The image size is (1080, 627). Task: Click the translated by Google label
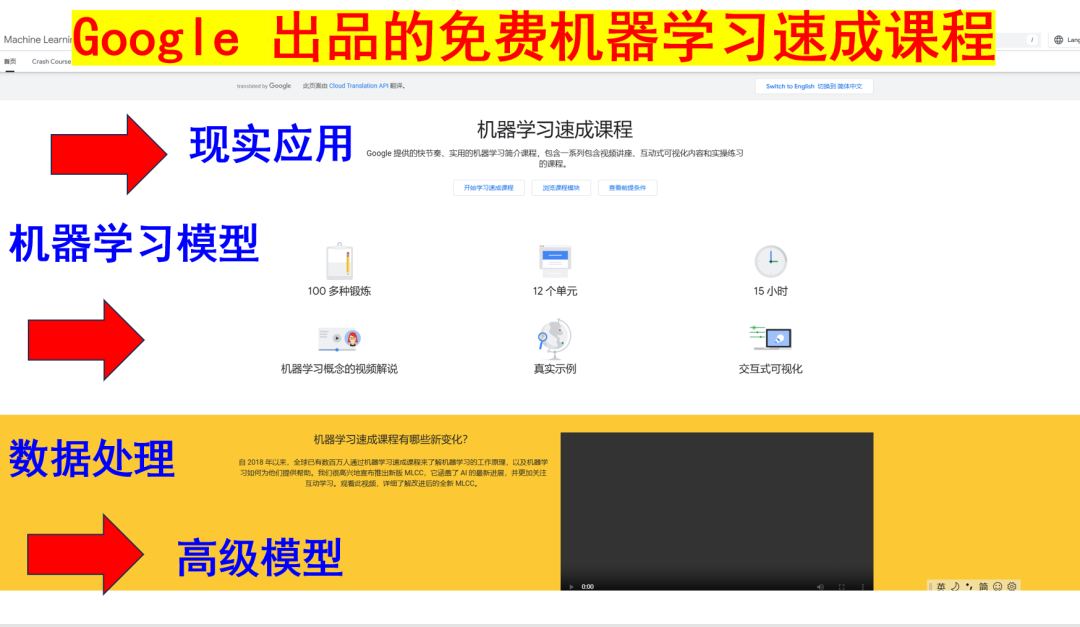pyautogui.click(x=264, y=86)
